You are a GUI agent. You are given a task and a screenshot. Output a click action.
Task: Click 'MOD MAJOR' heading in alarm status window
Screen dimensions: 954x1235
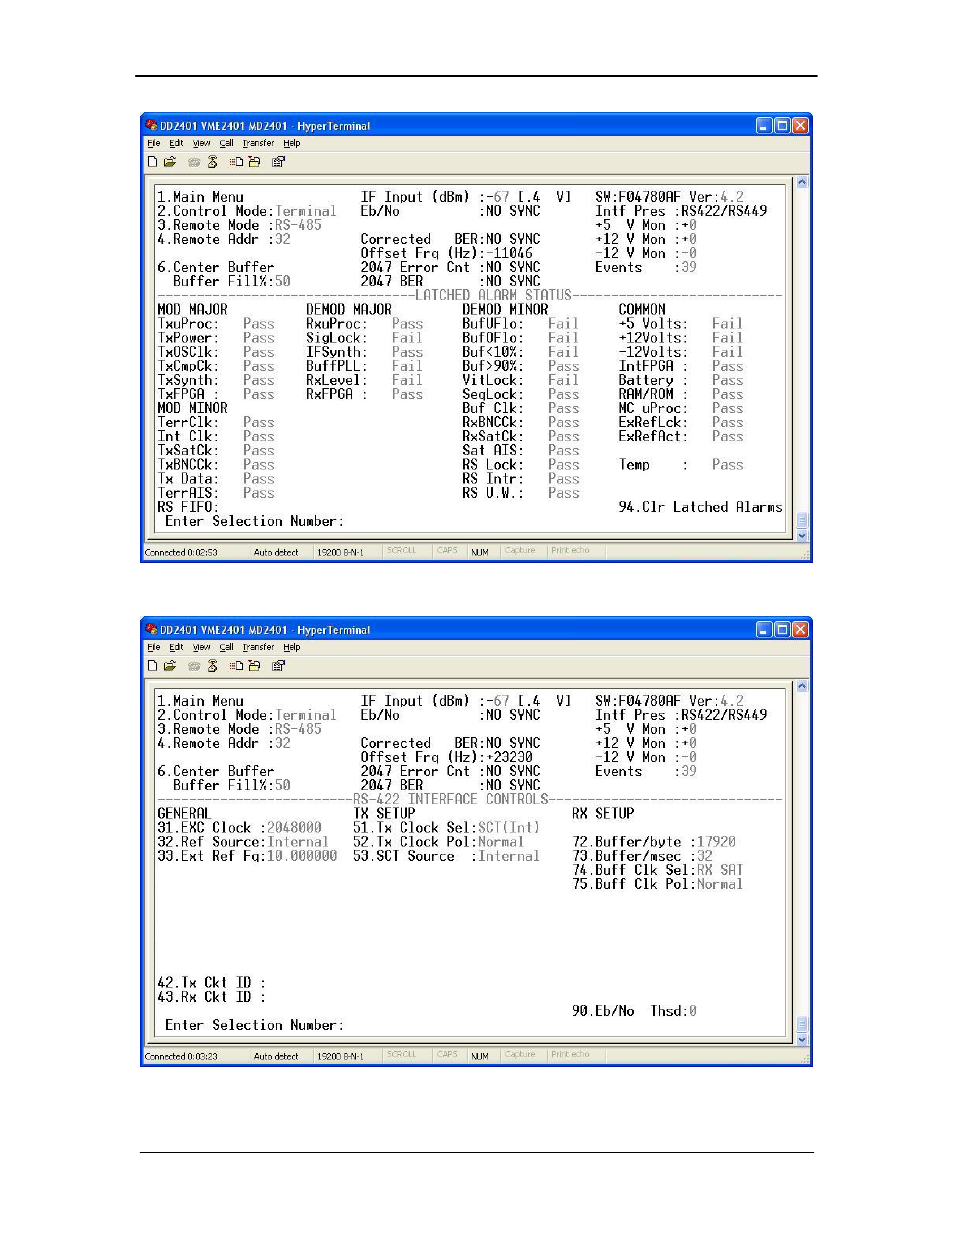pyautogui.click(x=192, y=309)
